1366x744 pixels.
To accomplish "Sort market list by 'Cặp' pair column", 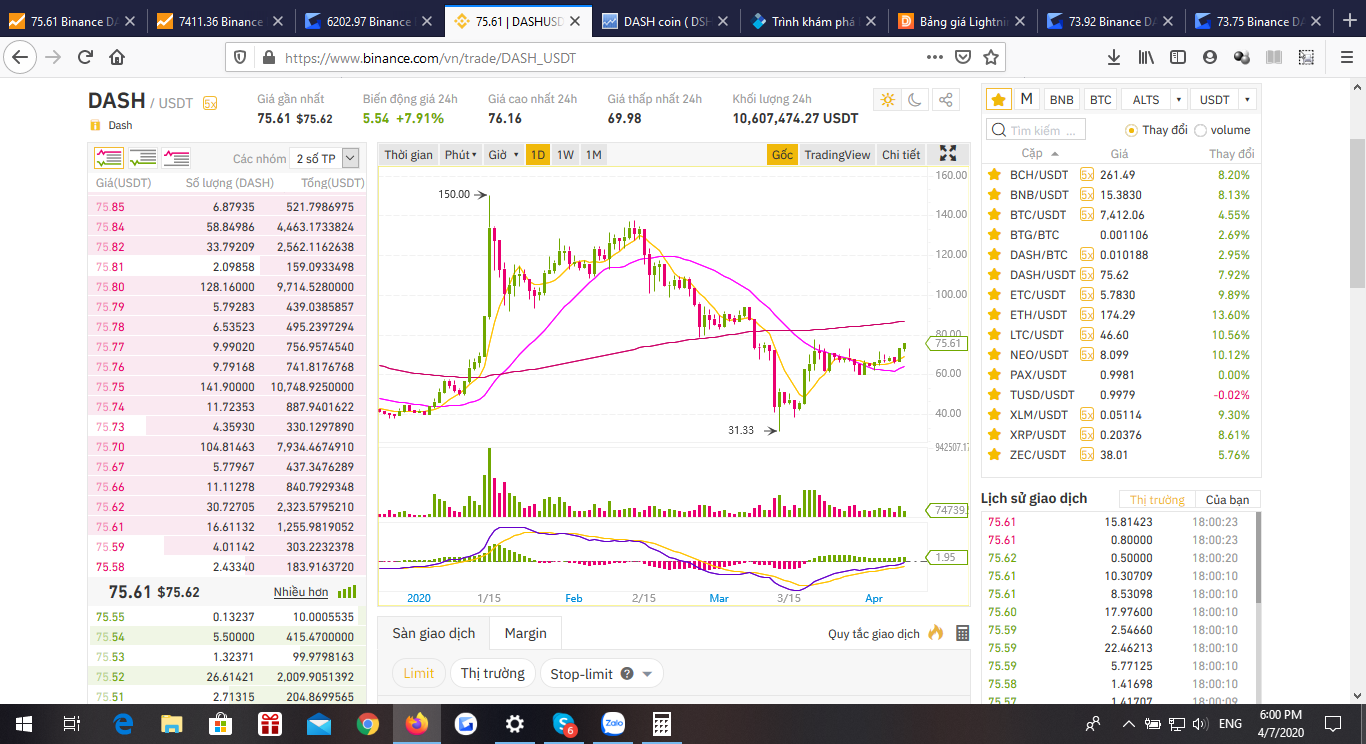I will [x=1040, y=154].
